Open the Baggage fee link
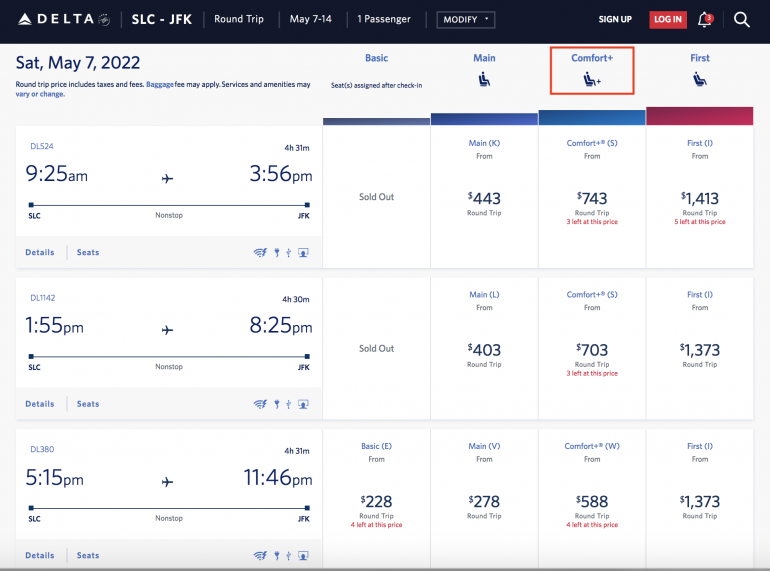This screenshot has width=770, height=571. [160, 85]
